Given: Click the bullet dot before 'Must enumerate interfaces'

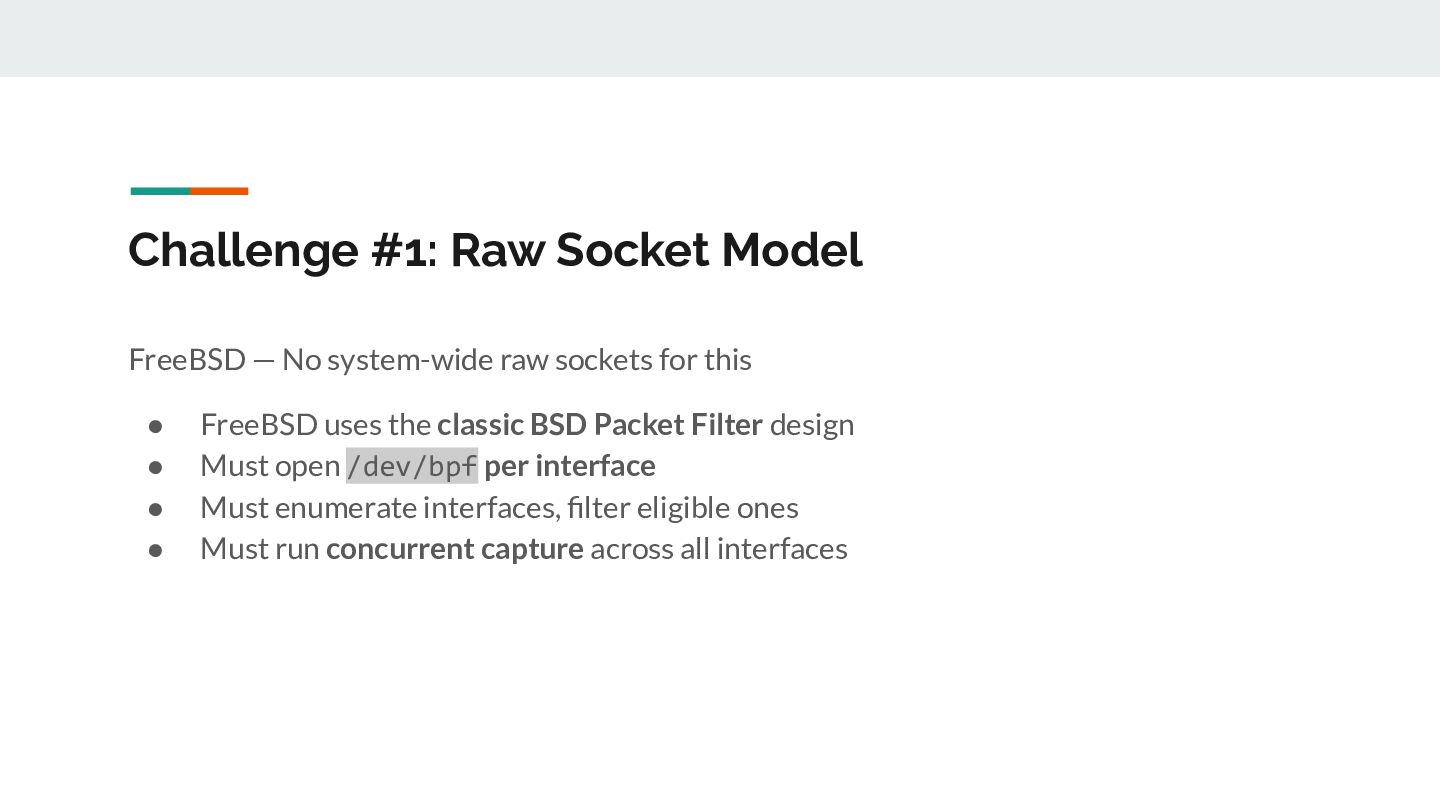Looking at the screenshot, I should pos(155,509).
